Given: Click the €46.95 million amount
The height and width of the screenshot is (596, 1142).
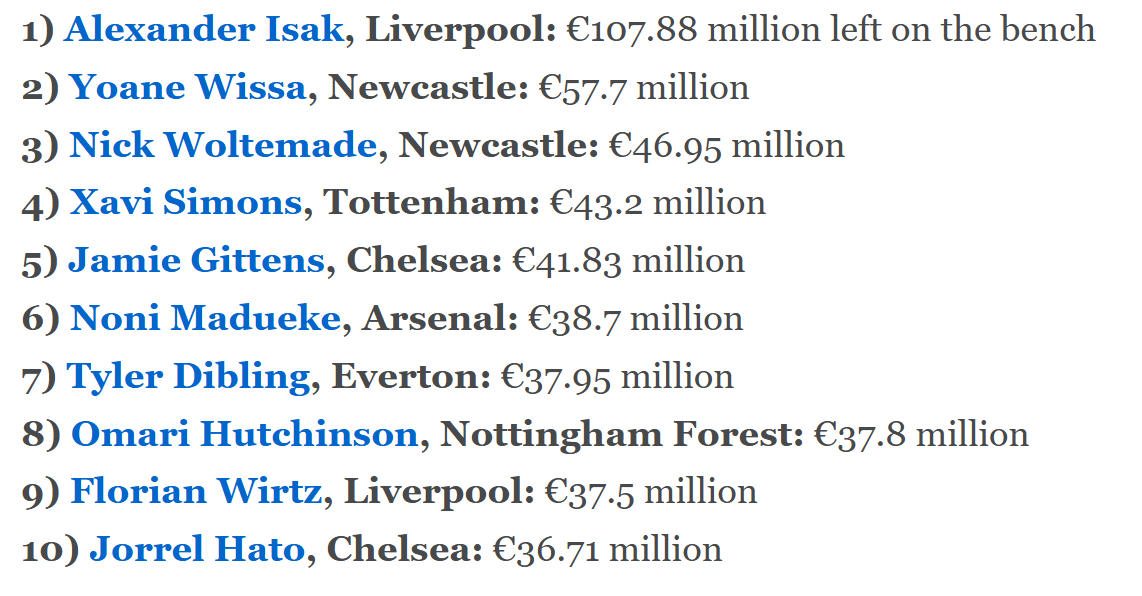Looking at the screenshot, I should click(727, 145).
